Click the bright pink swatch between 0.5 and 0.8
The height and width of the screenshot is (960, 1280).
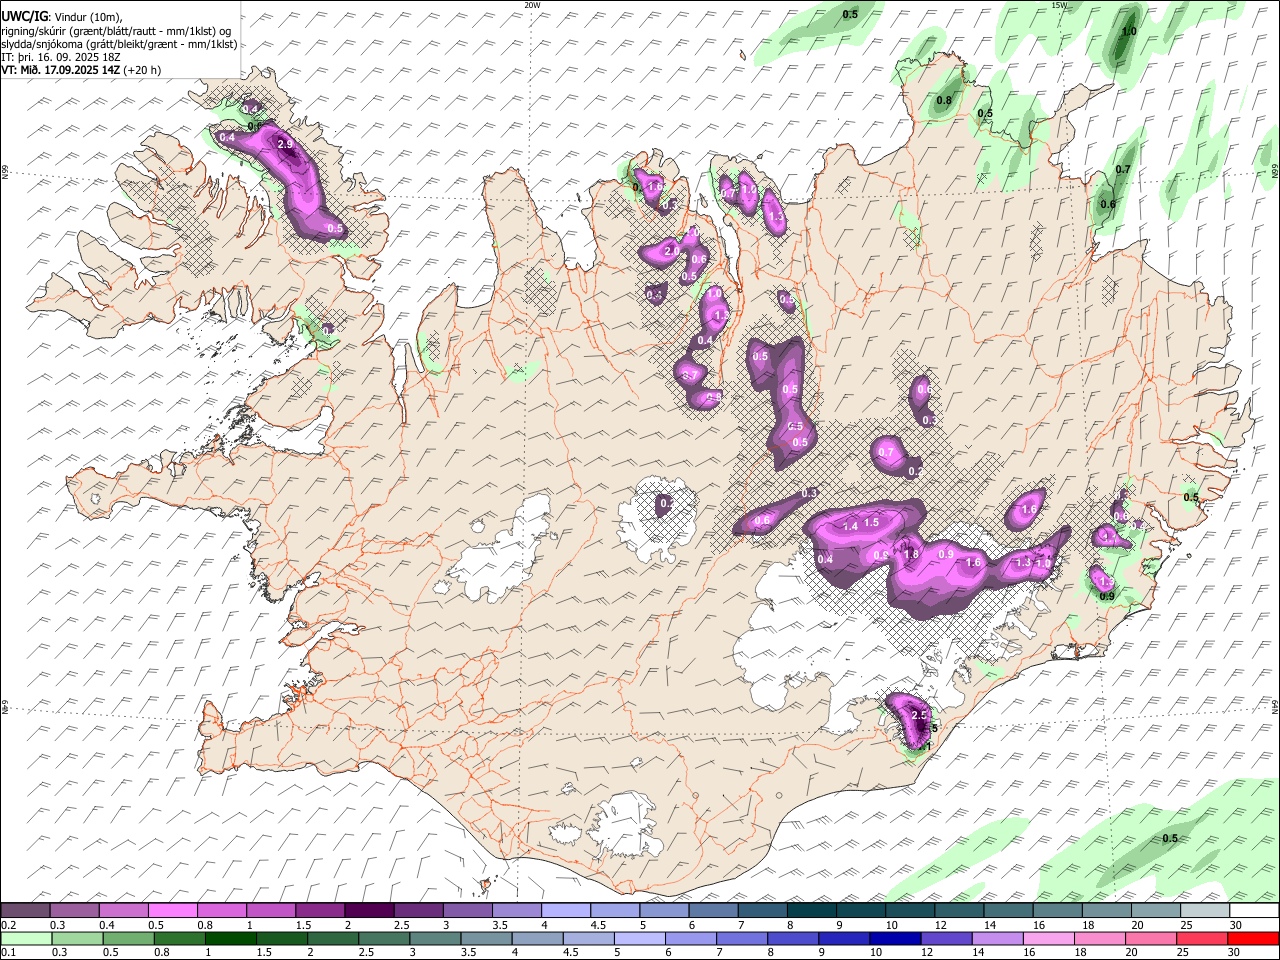click(172, 911)
